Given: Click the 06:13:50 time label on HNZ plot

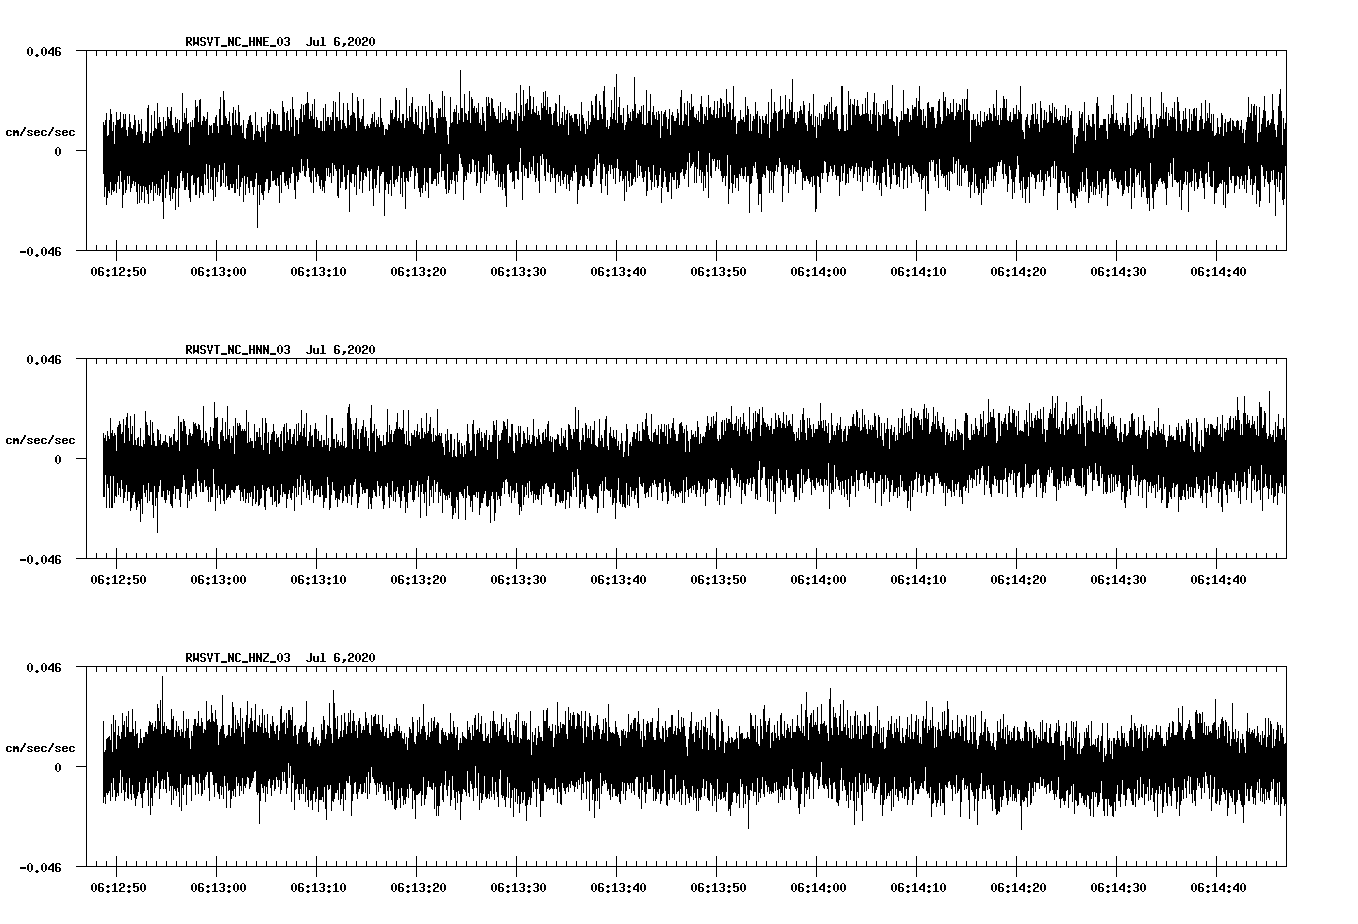Looking at the screenshot, I should click(718, 887).
